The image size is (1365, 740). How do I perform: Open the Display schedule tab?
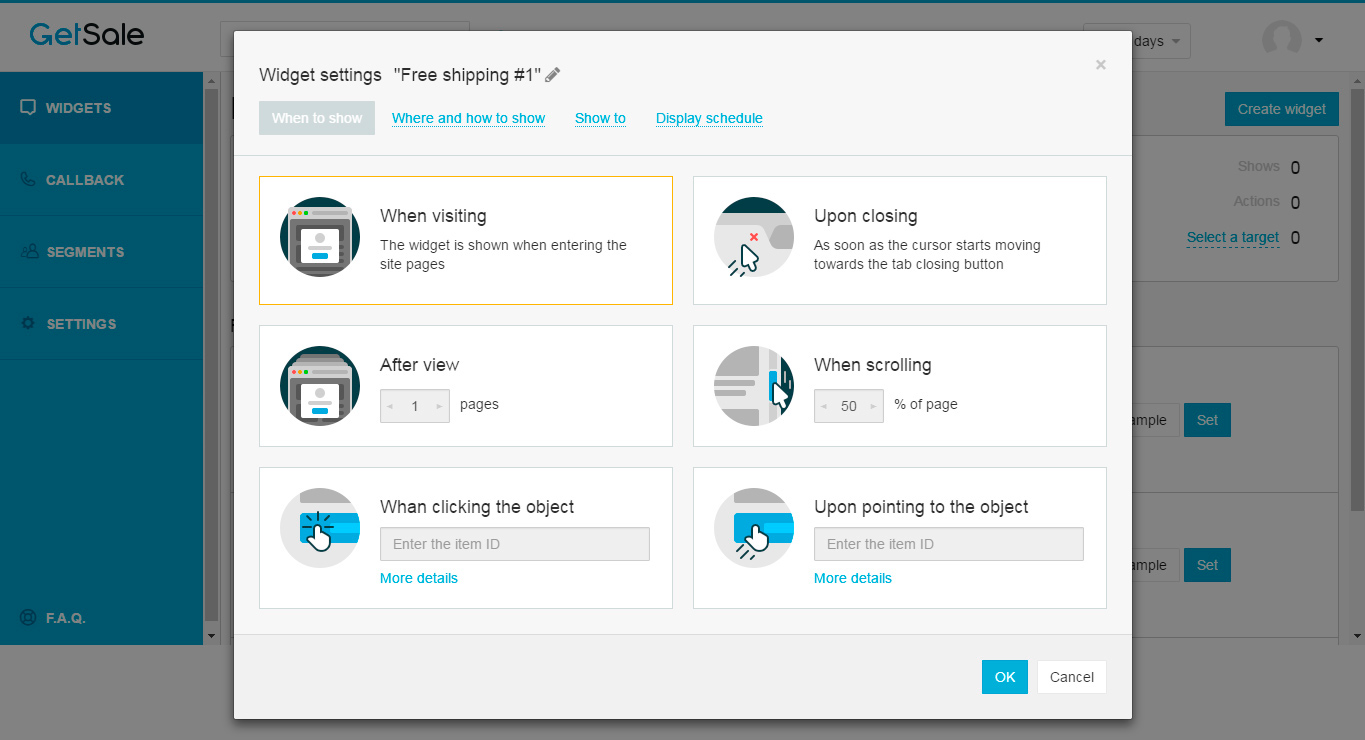[x=709, y=118]
